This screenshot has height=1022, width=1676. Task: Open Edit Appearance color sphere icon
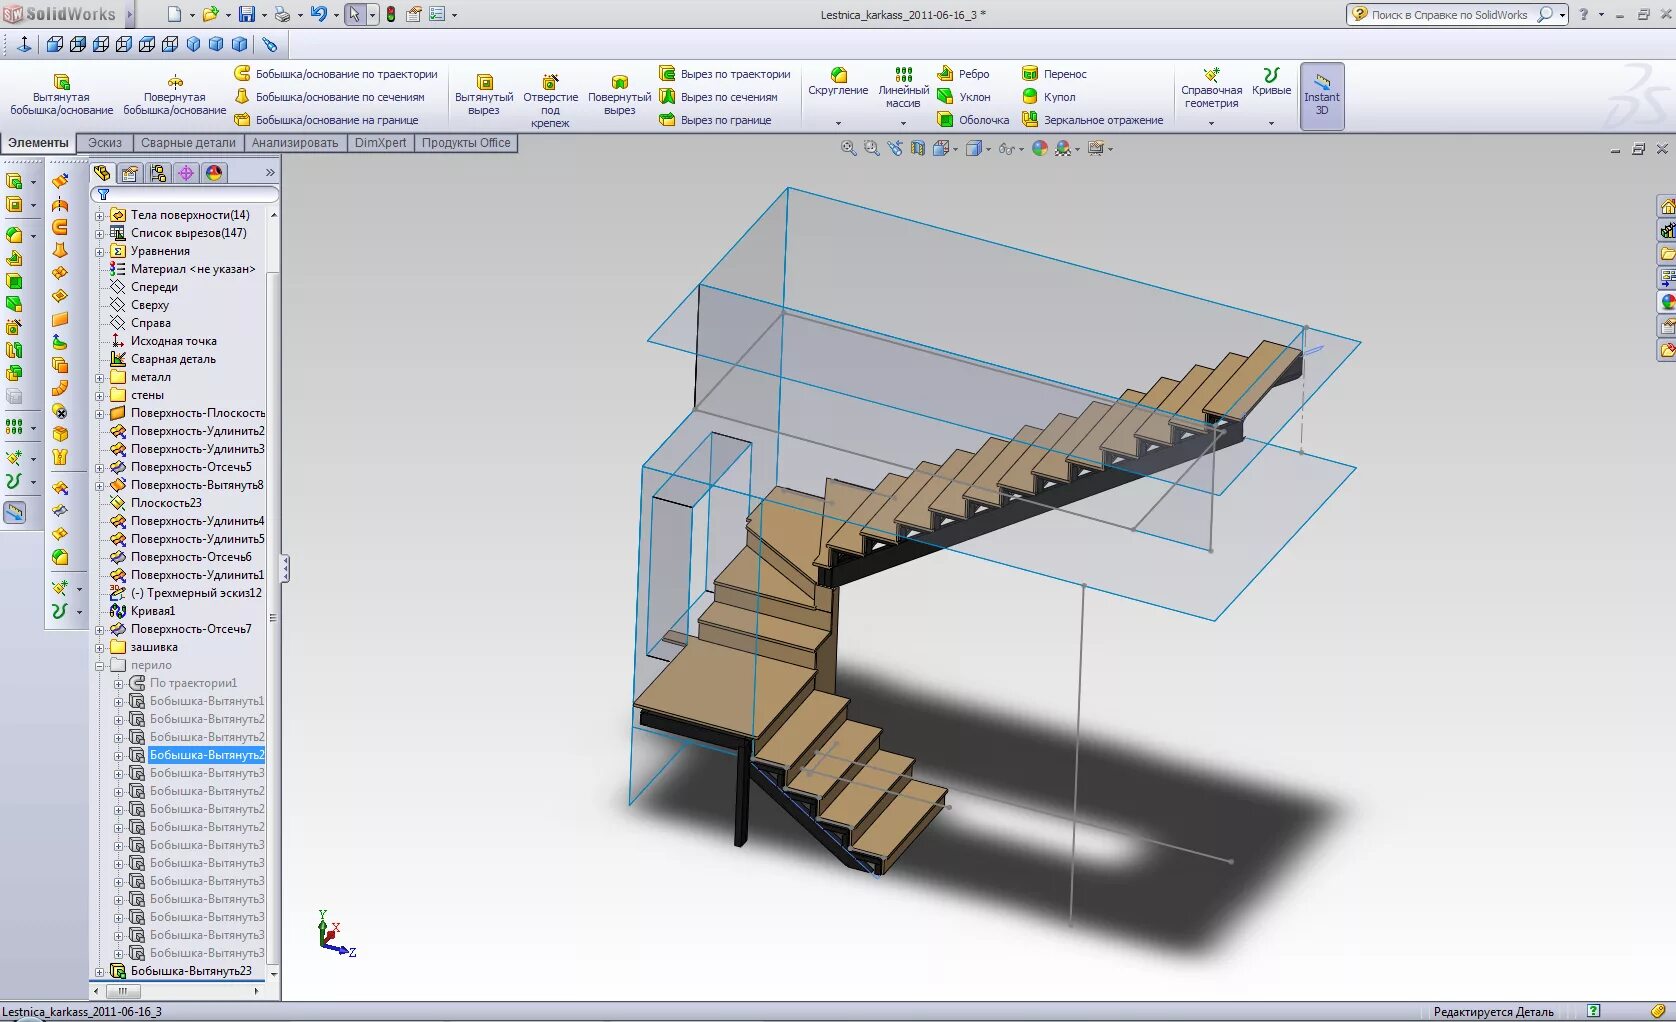(x=1040, y=148)
